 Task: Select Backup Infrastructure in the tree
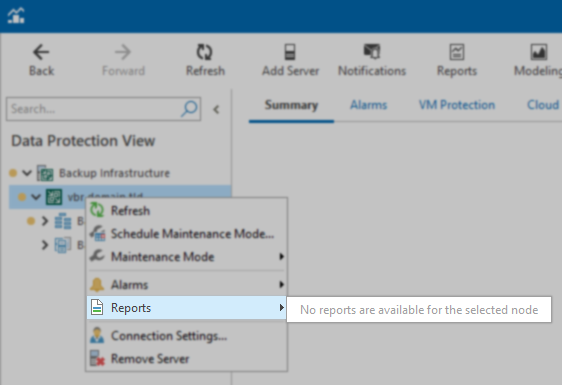(114, 173)
